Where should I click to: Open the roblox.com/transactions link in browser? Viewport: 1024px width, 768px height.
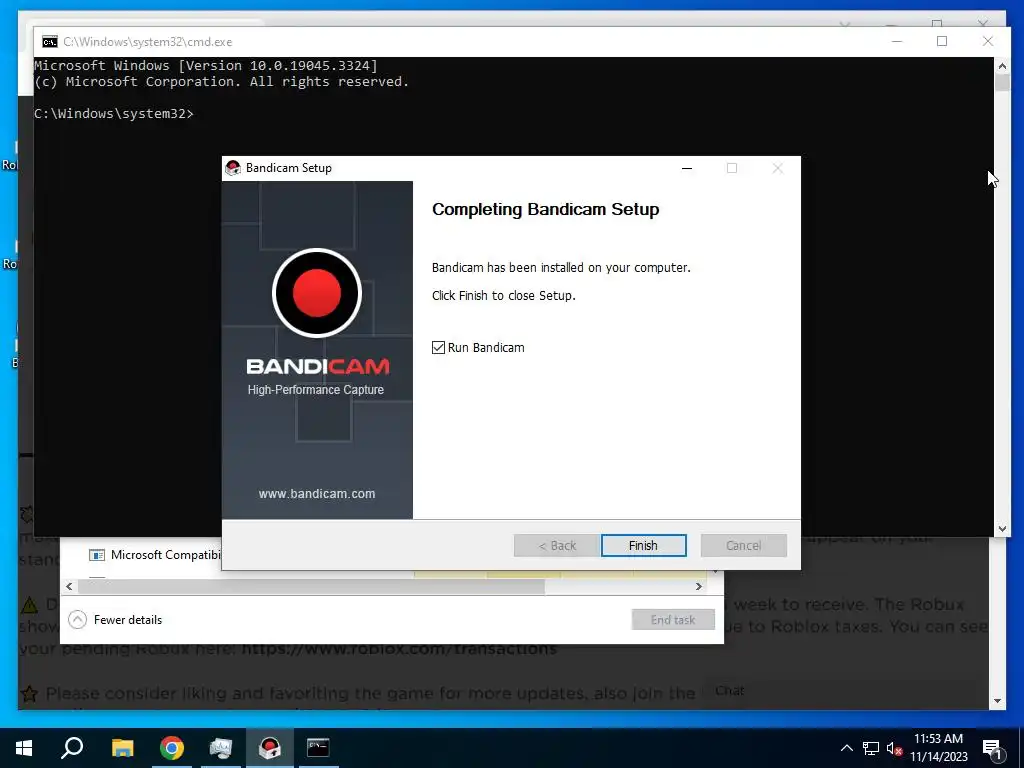[x=399, y=649]
